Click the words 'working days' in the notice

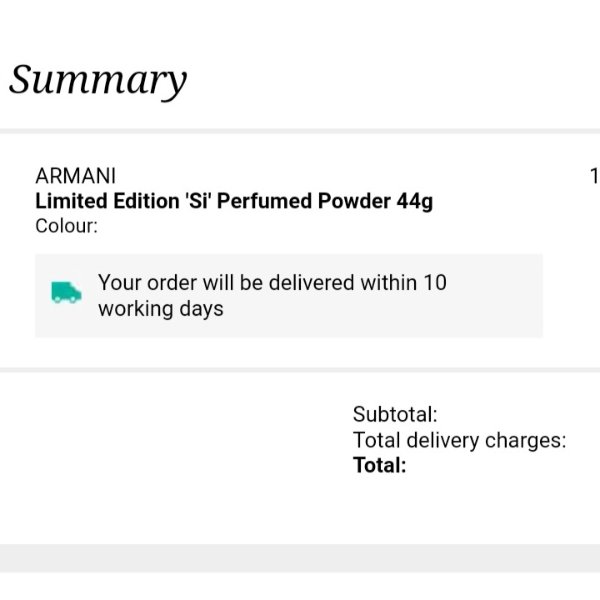click(161, 309)
